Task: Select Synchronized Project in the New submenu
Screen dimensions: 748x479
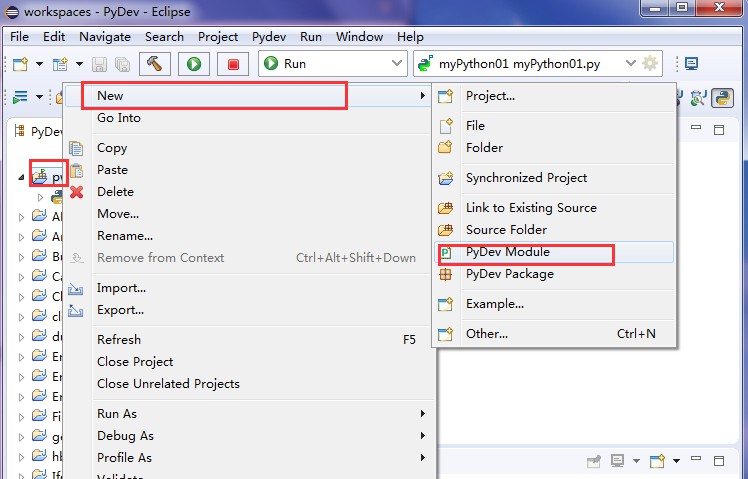Action: 554,178
